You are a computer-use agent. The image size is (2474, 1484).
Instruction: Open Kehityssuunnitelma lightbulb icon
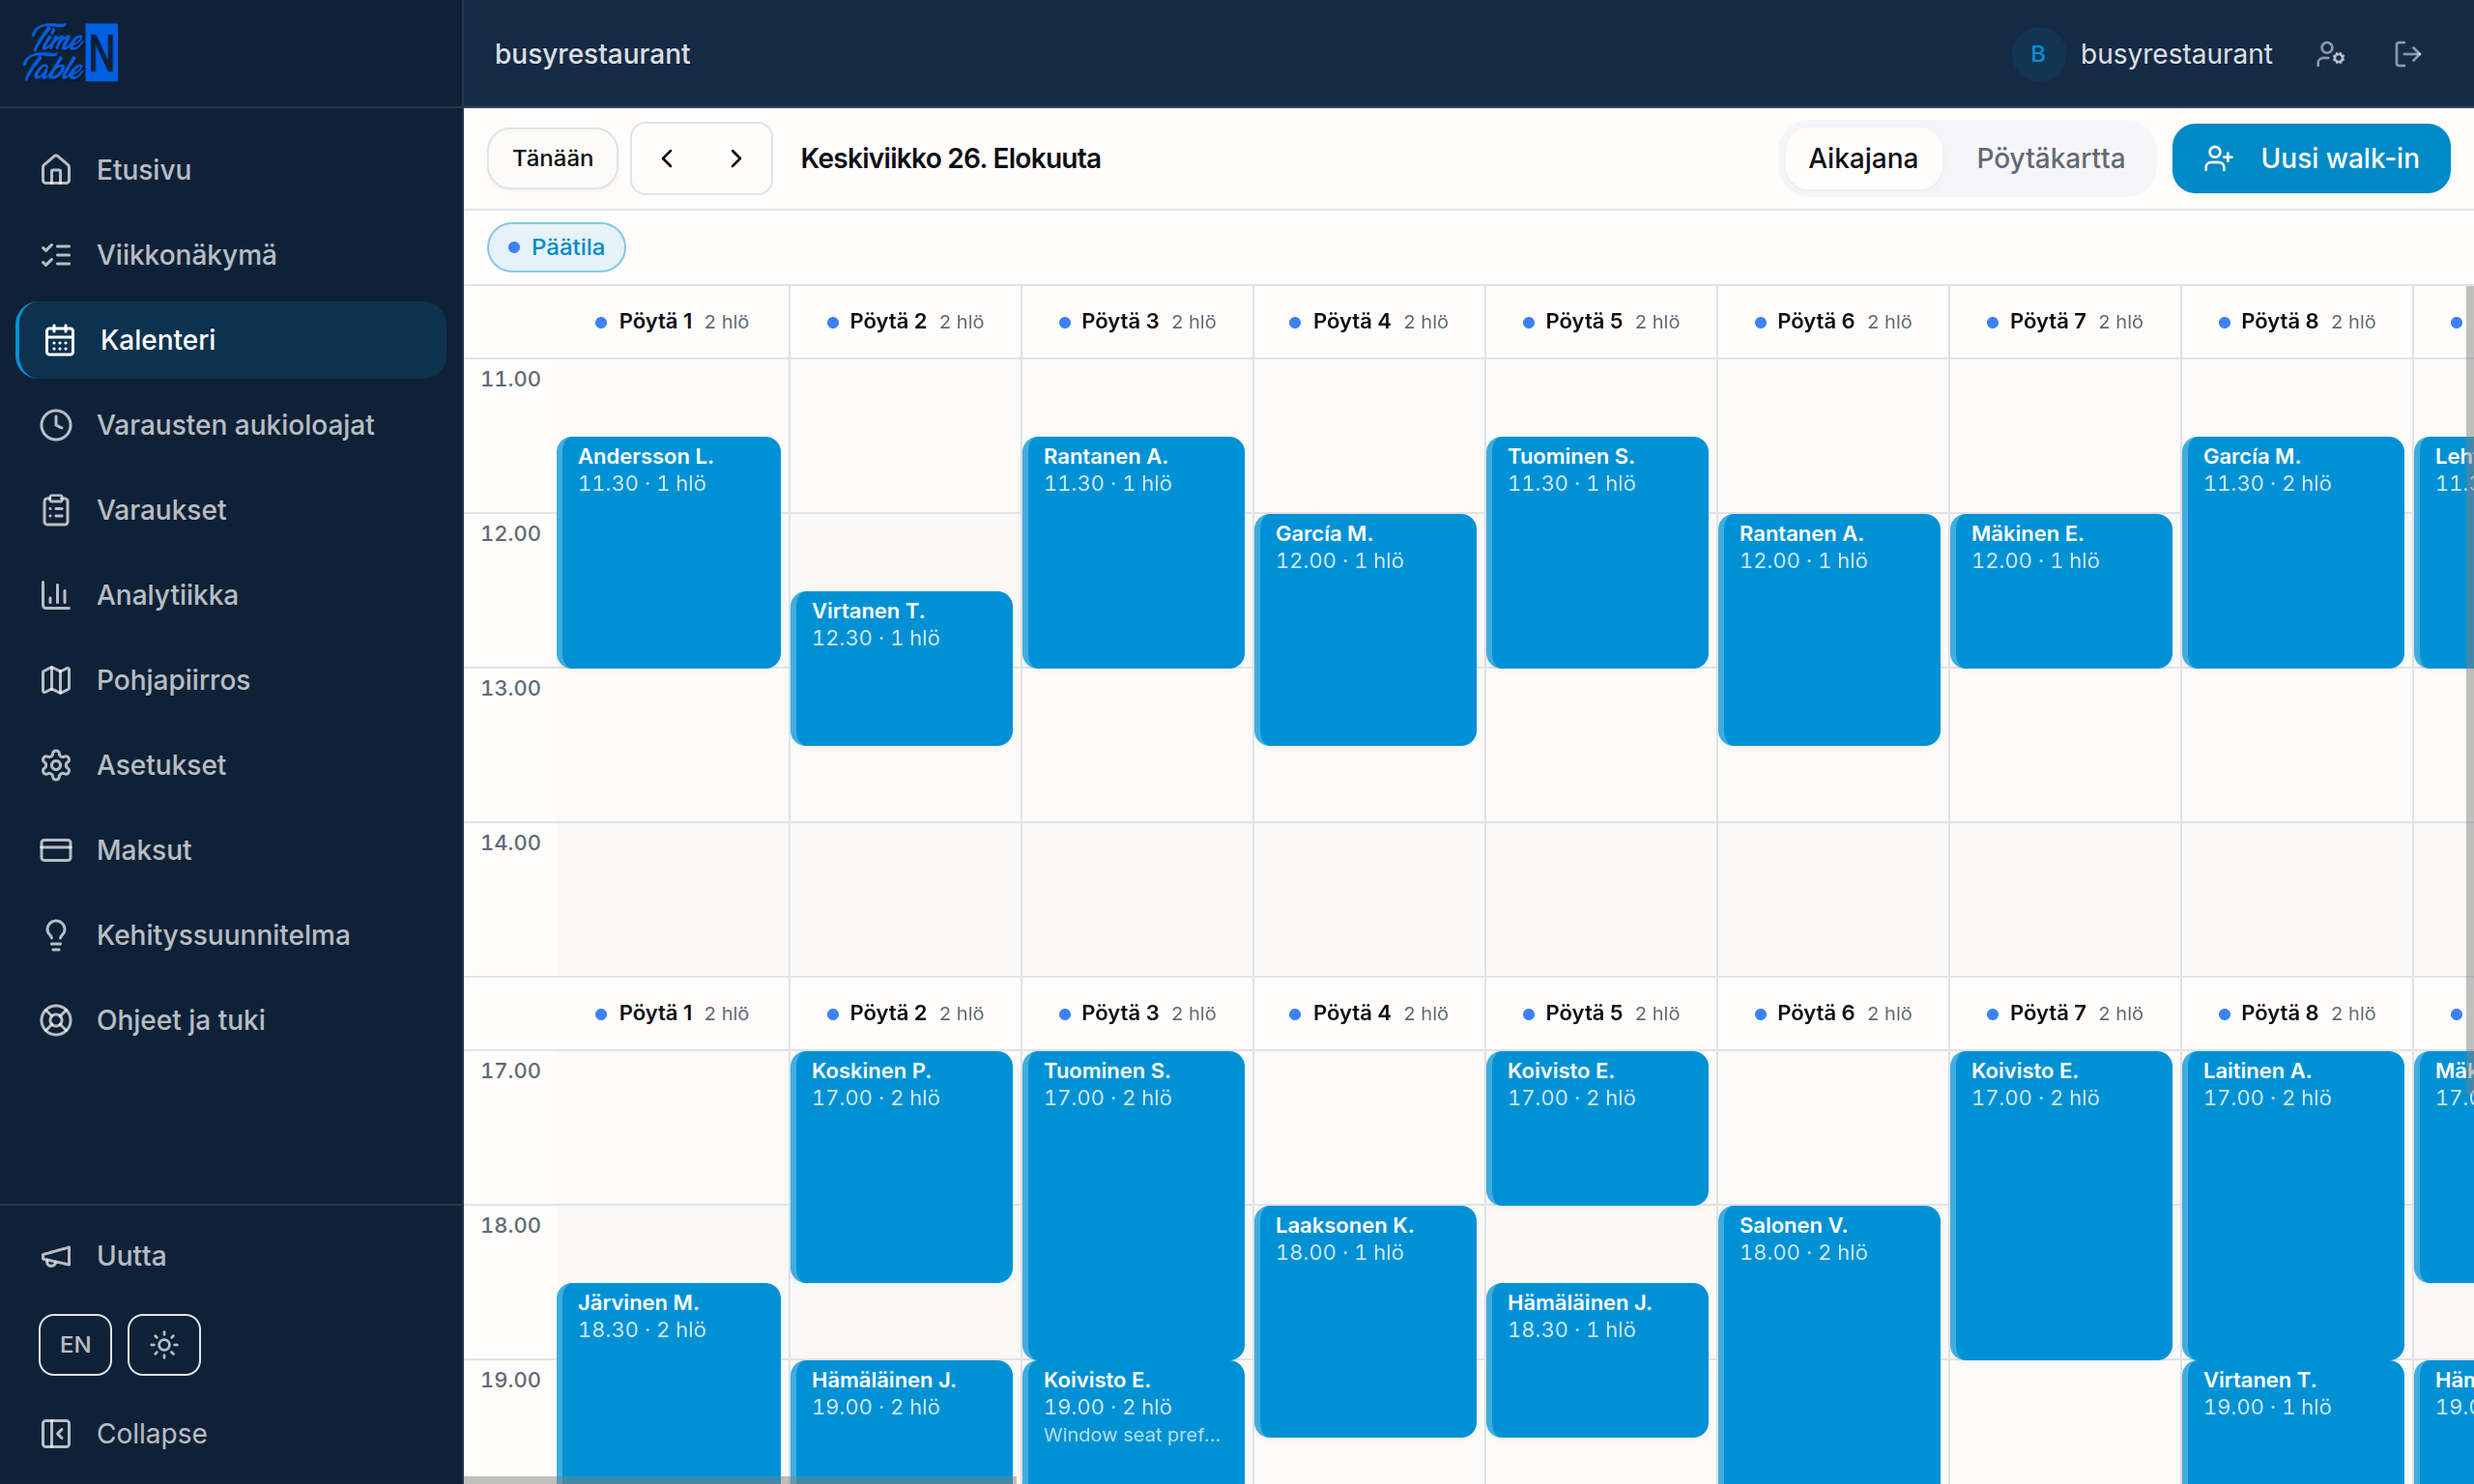[x=56, y=935]
